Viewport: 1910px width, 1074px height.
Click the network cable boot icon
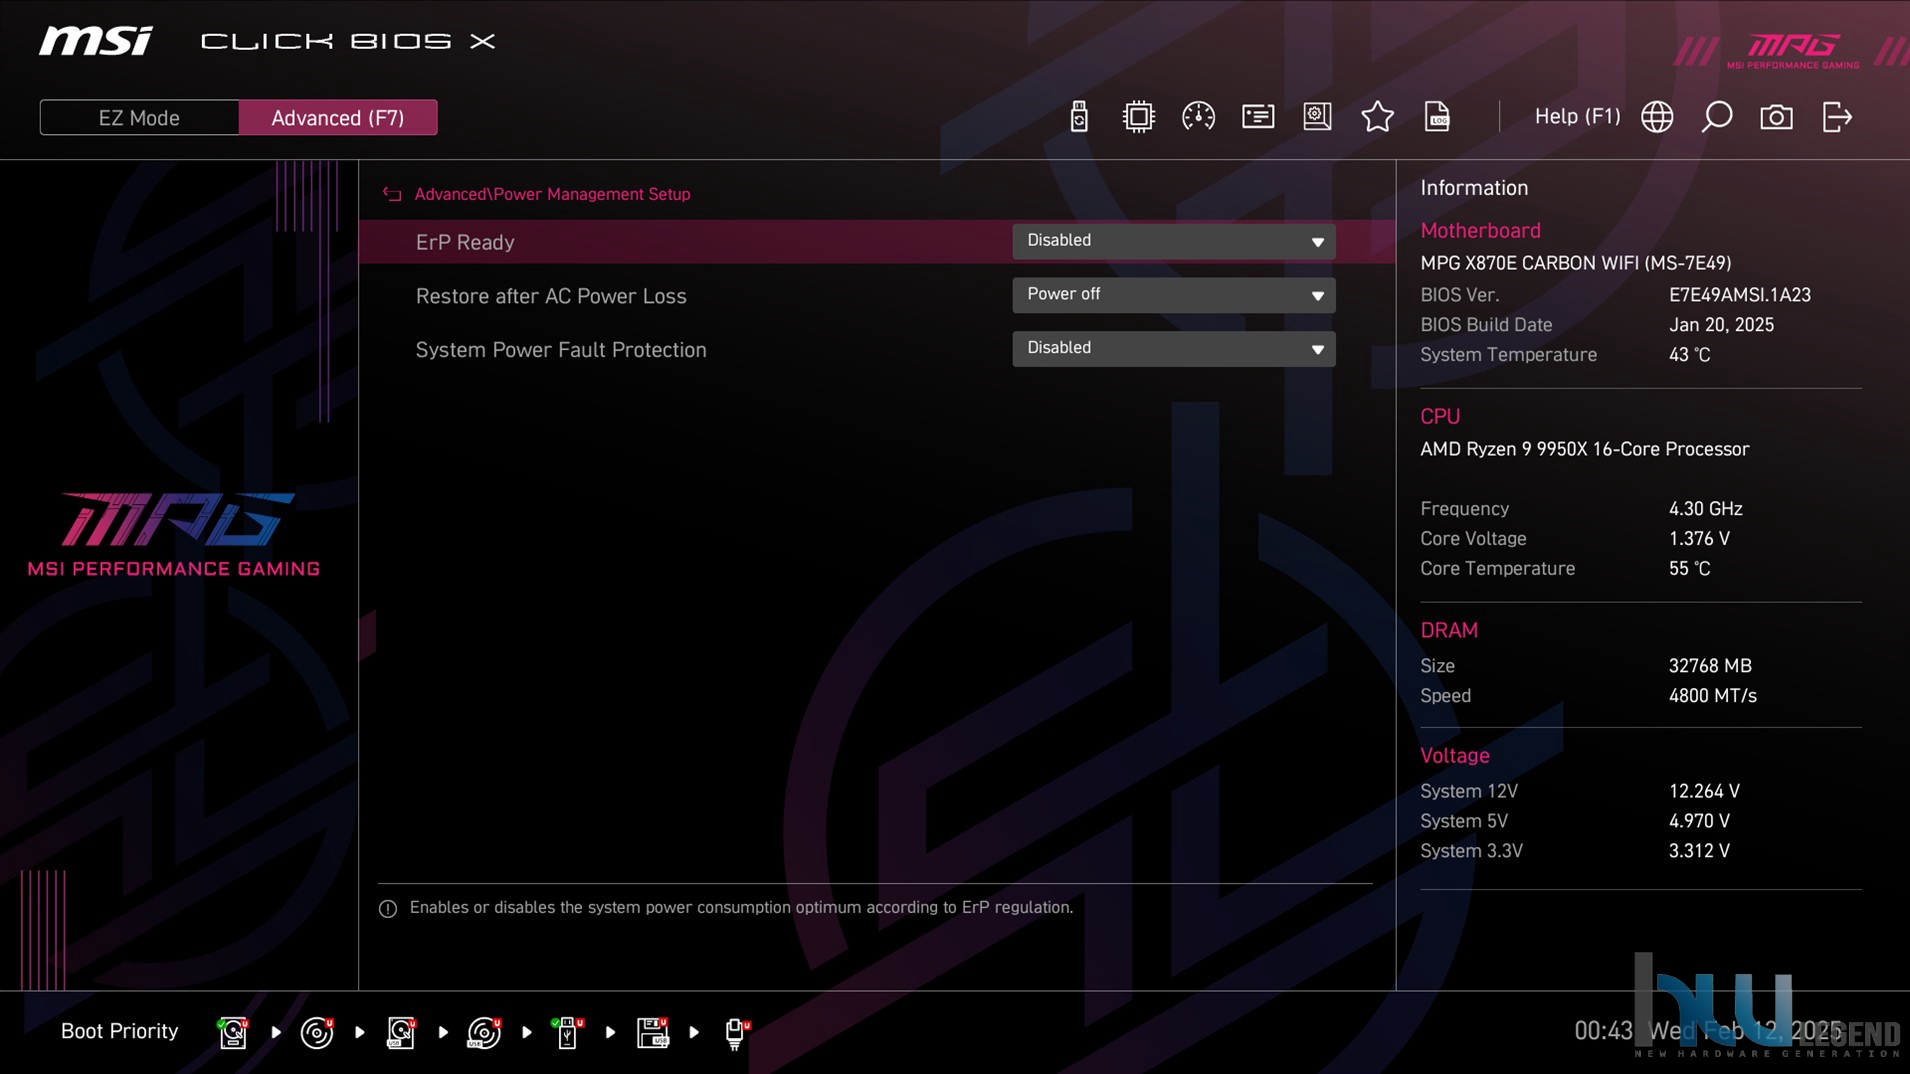[x=736, y=1033]
